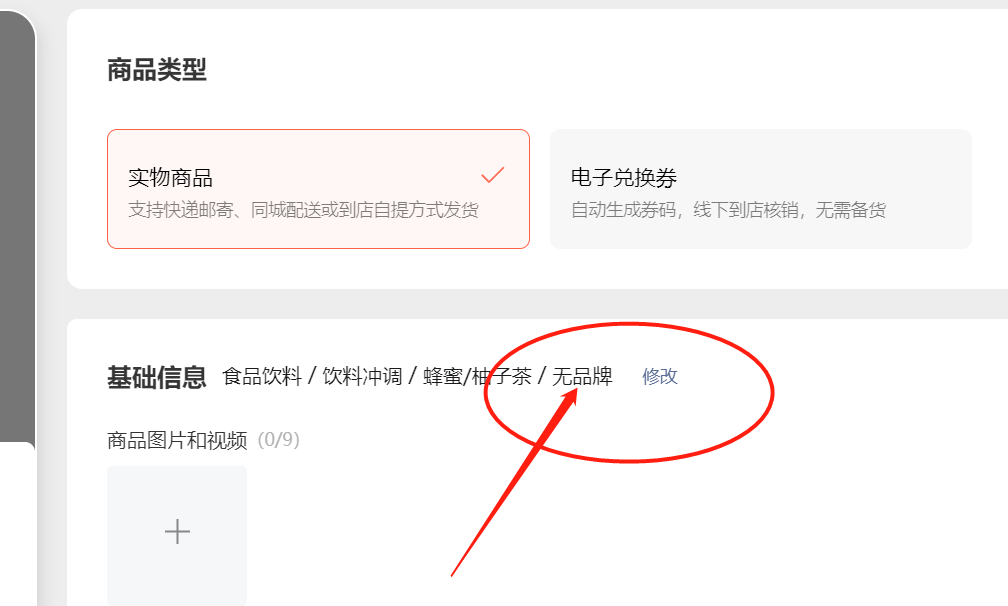Select the 实物商品 product type card
Viewport: 1008px width, 606px height.
[318, 189]
